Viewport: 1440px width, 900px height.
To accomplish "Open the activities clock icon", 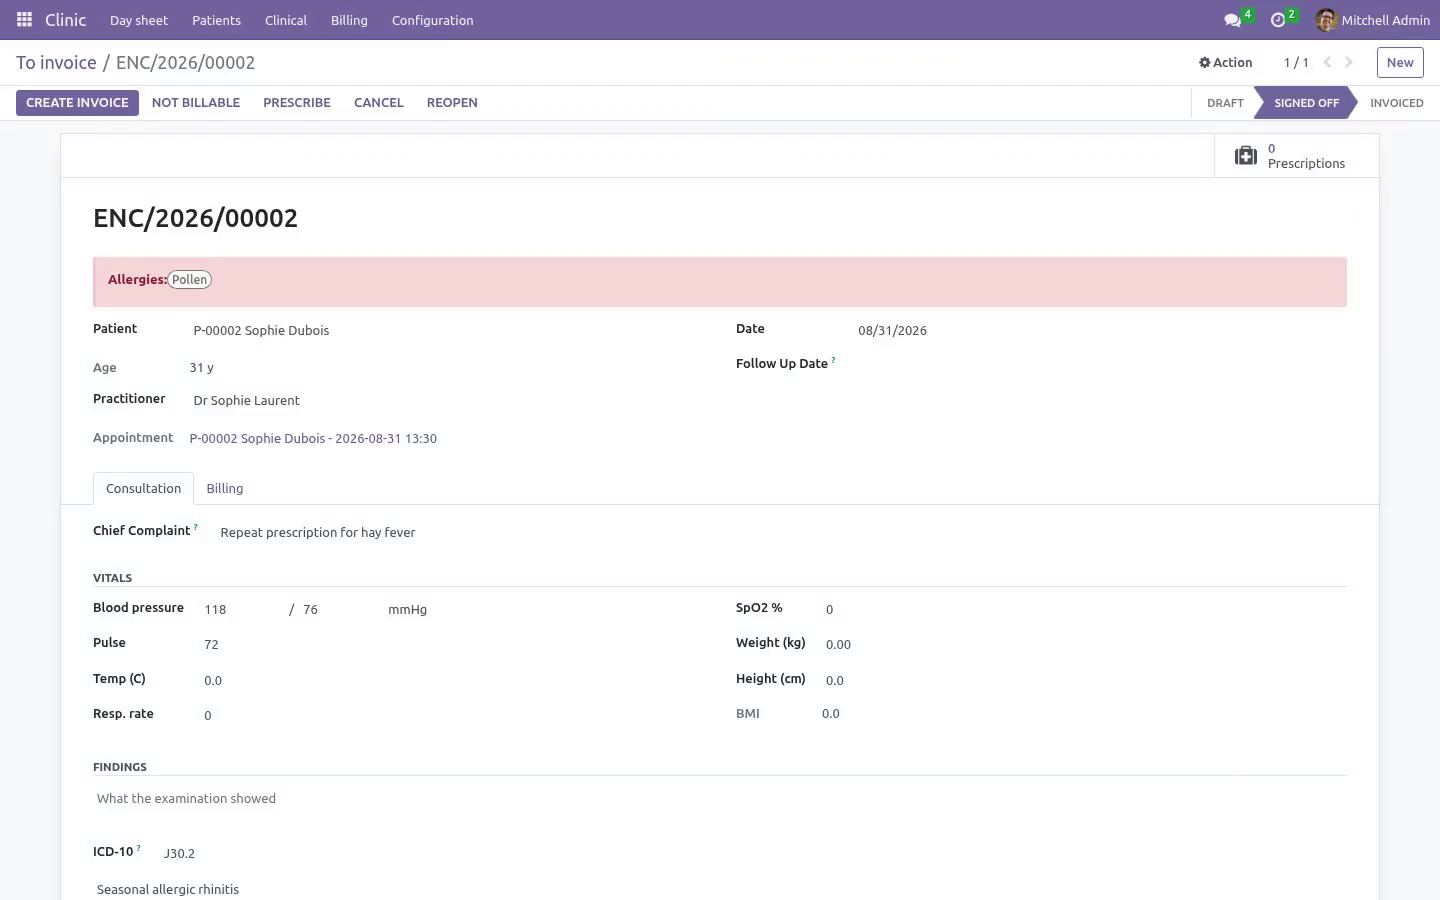I will (1277, 20).
